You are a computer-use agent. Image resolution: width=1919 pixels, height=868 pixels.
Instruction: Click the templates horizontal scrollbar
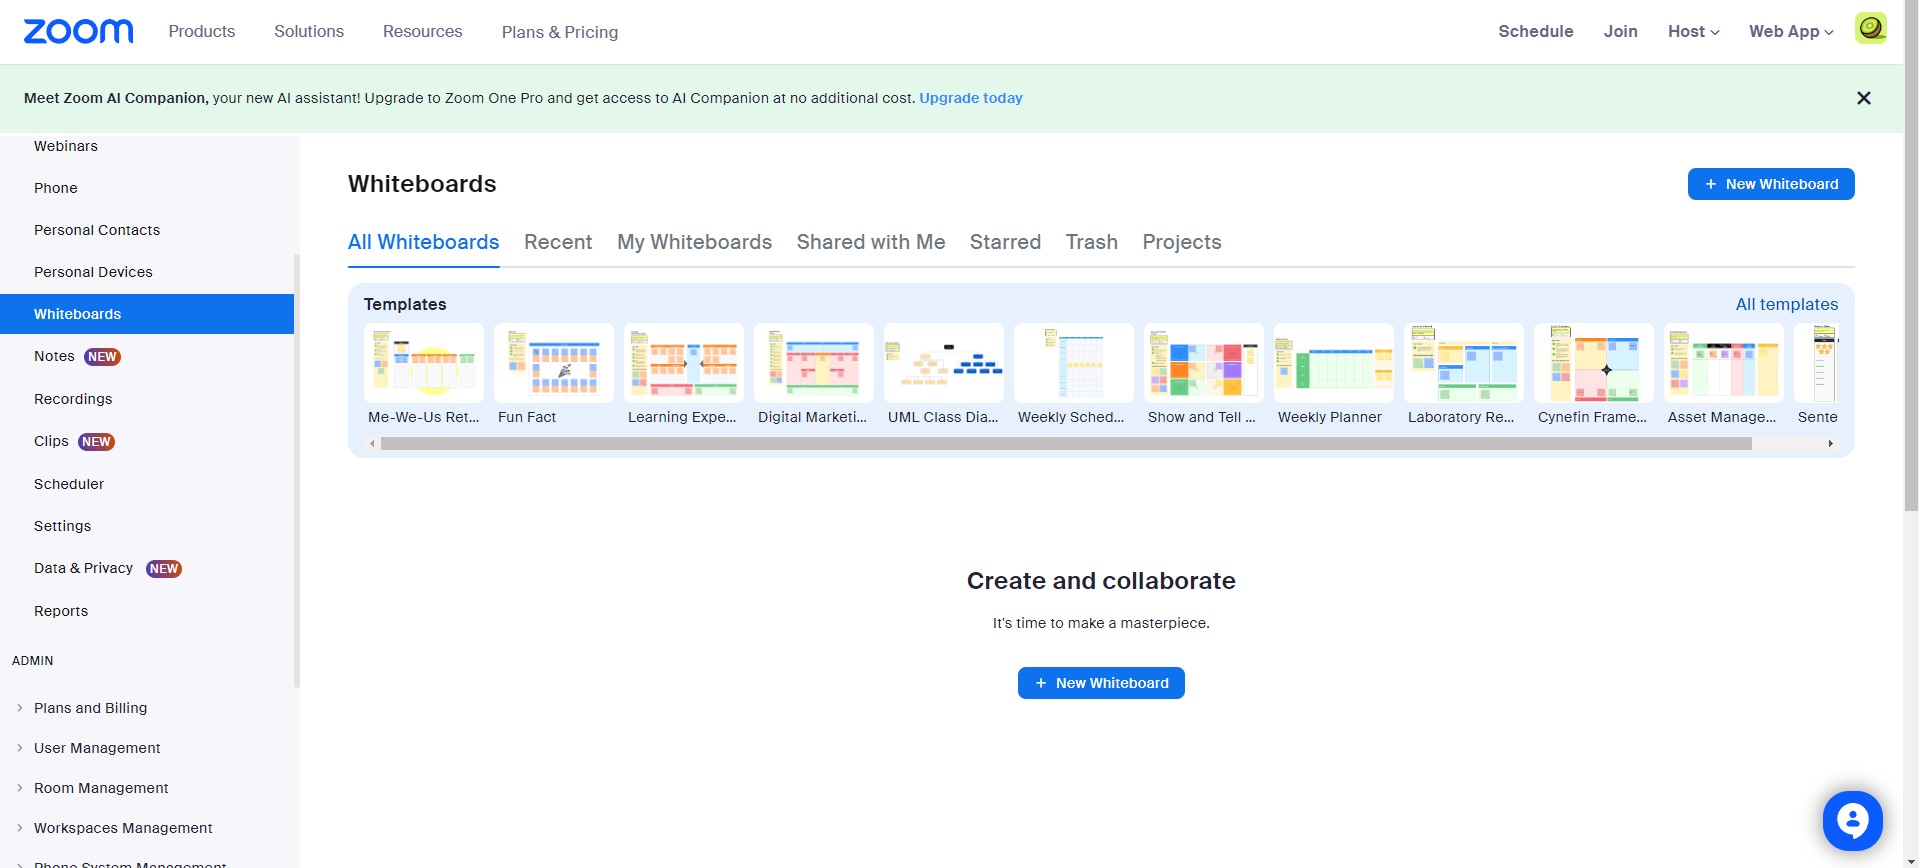(1066, 443)
